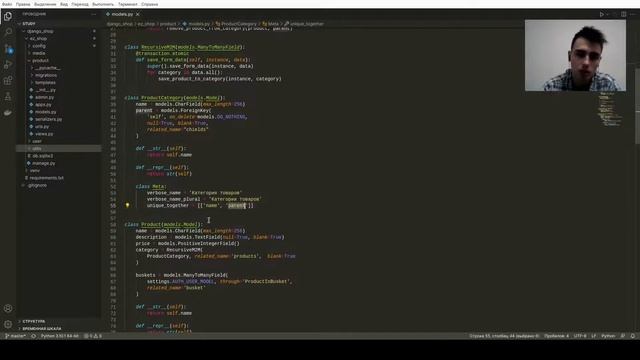Open the Search view in activity bar
This screenshot has width=640, height=360.
(8, 33)
